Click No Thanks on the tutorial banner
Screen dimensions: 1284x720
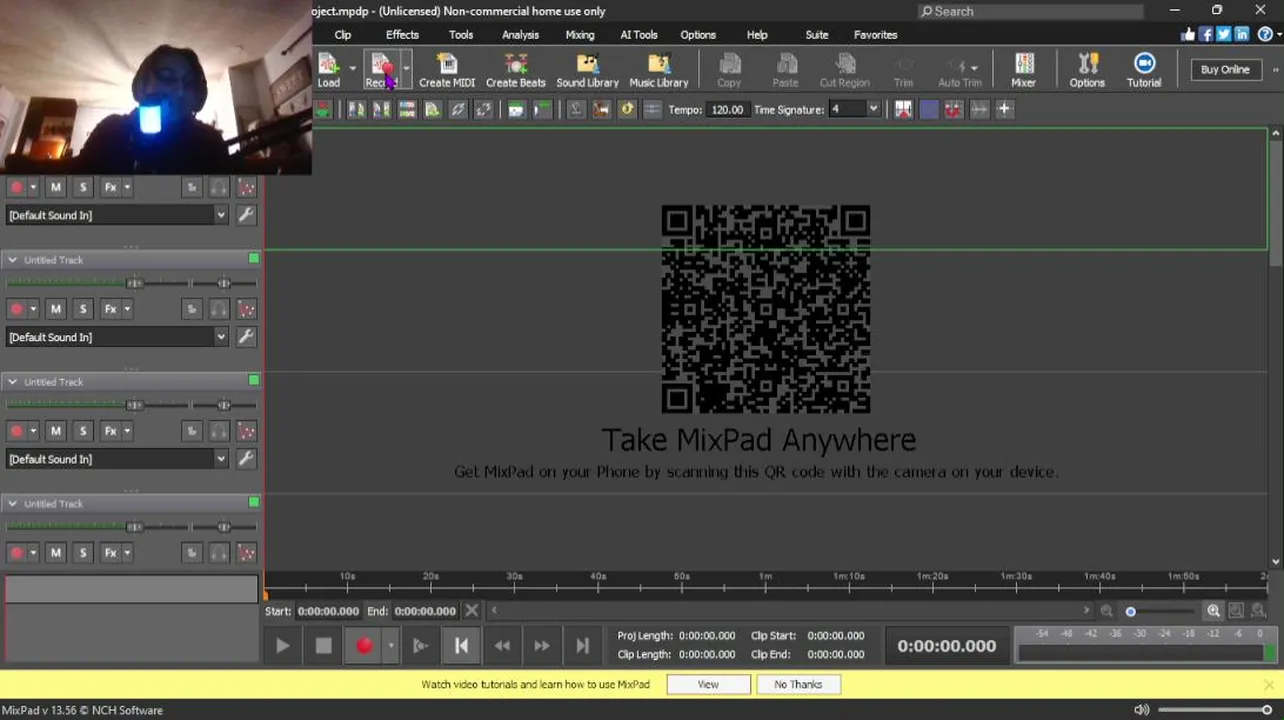point(798,684)
